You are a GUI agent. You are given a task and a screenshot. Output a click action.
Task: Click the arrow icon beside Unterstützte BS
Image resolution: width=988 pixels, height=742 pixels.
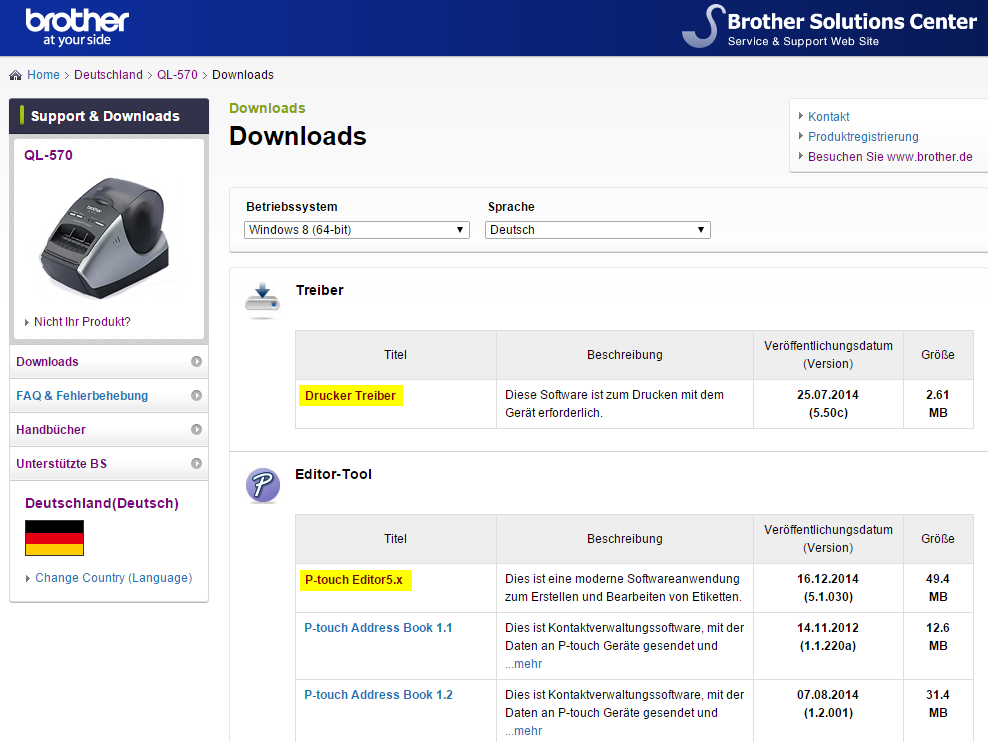[x=197, y=464]
